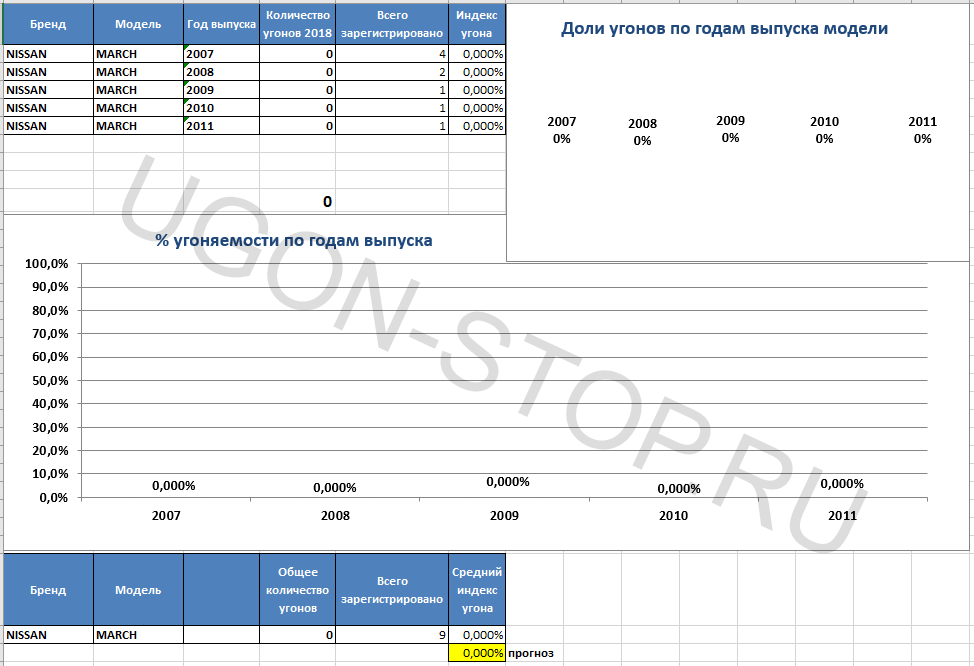Select the bold total 0 cell

(298, 201)
